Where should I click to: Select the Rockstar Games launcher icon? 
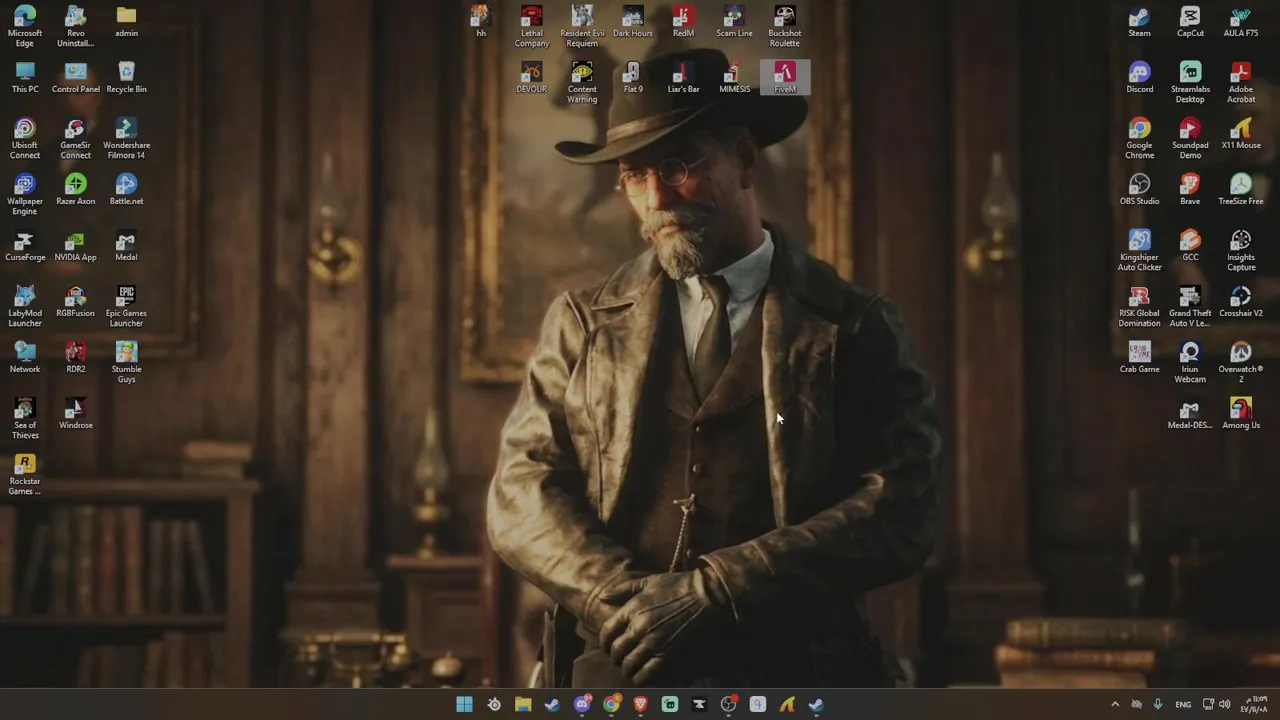tap(25, 474)
